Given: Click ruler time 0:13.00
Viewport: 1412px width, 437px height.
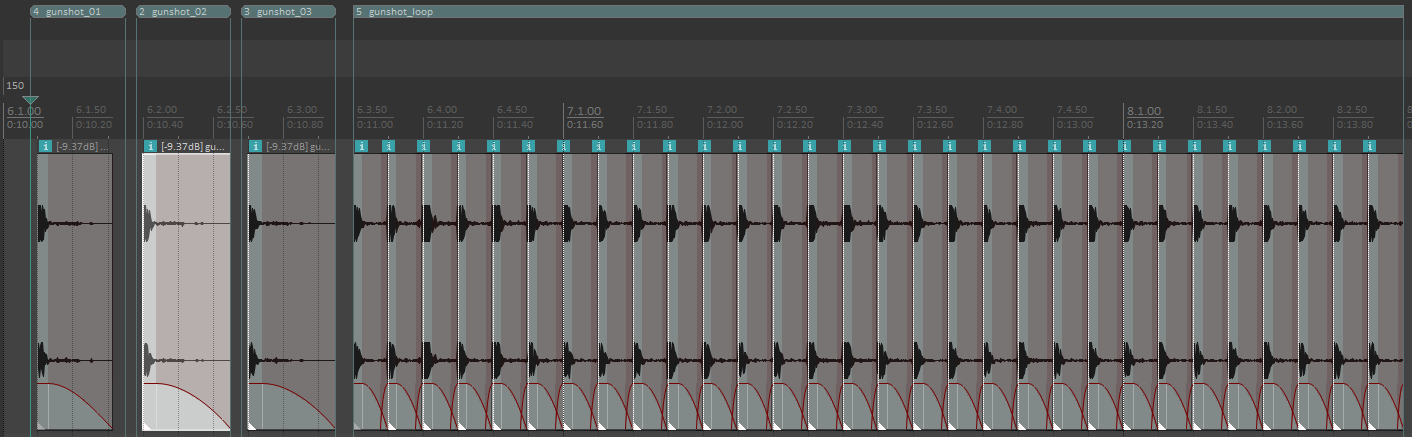Looking at the screenshot, I should tap(1074, 125).
